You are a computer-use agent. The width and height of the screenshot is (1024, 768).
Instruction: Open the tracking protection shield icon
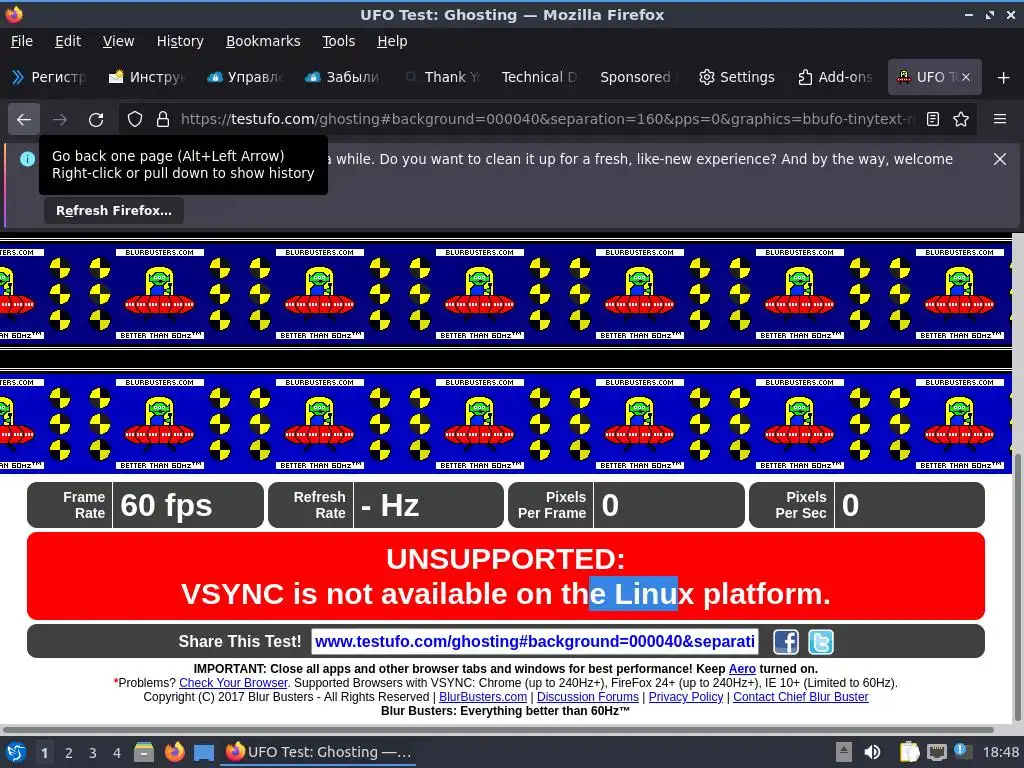pyautogui.click(x=135, y=120)
